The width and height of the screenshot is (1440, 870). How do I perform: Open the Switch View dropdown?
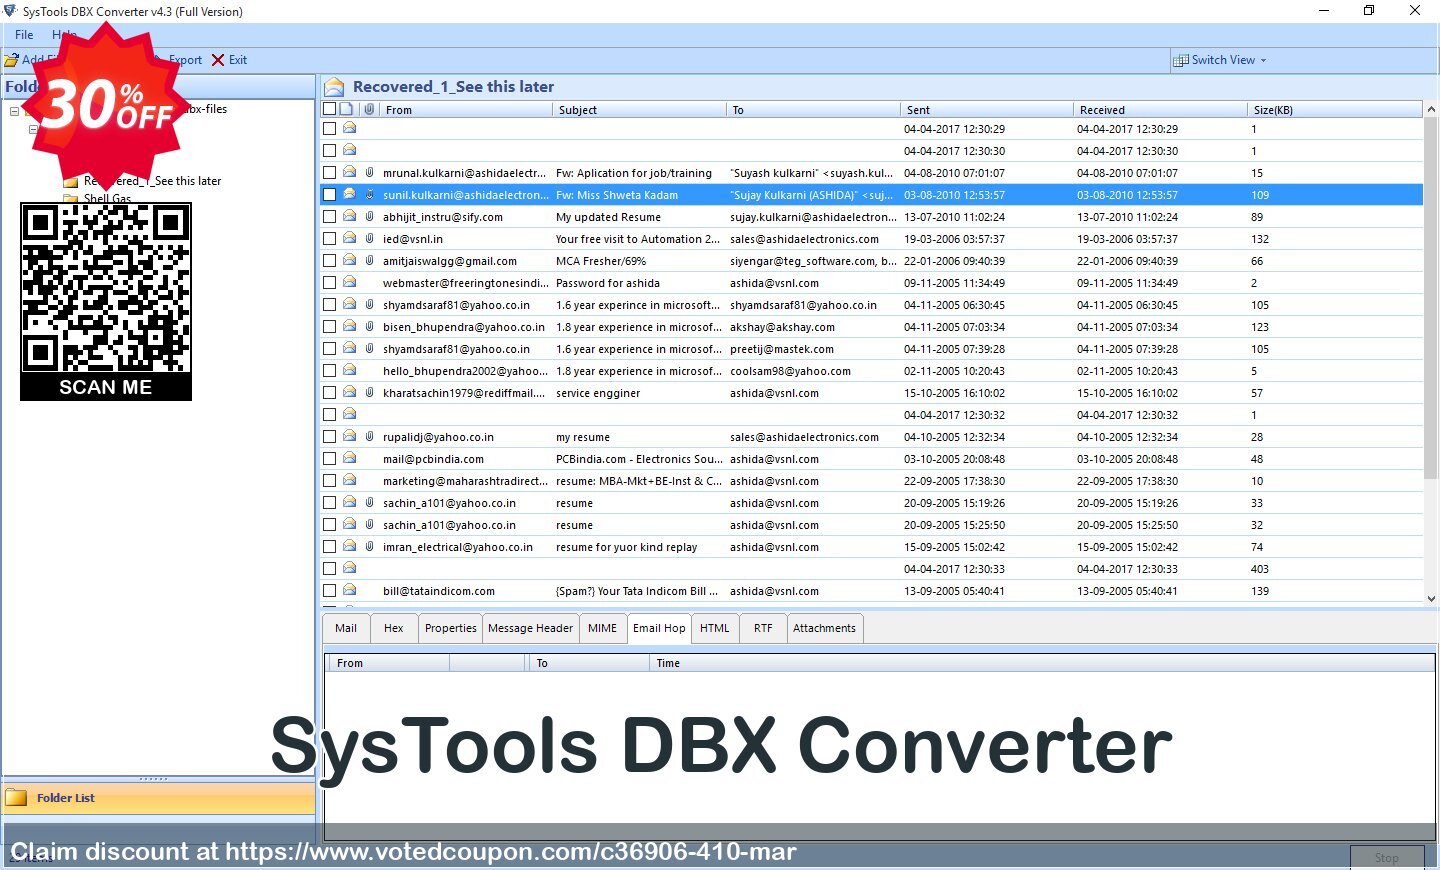1219,60
